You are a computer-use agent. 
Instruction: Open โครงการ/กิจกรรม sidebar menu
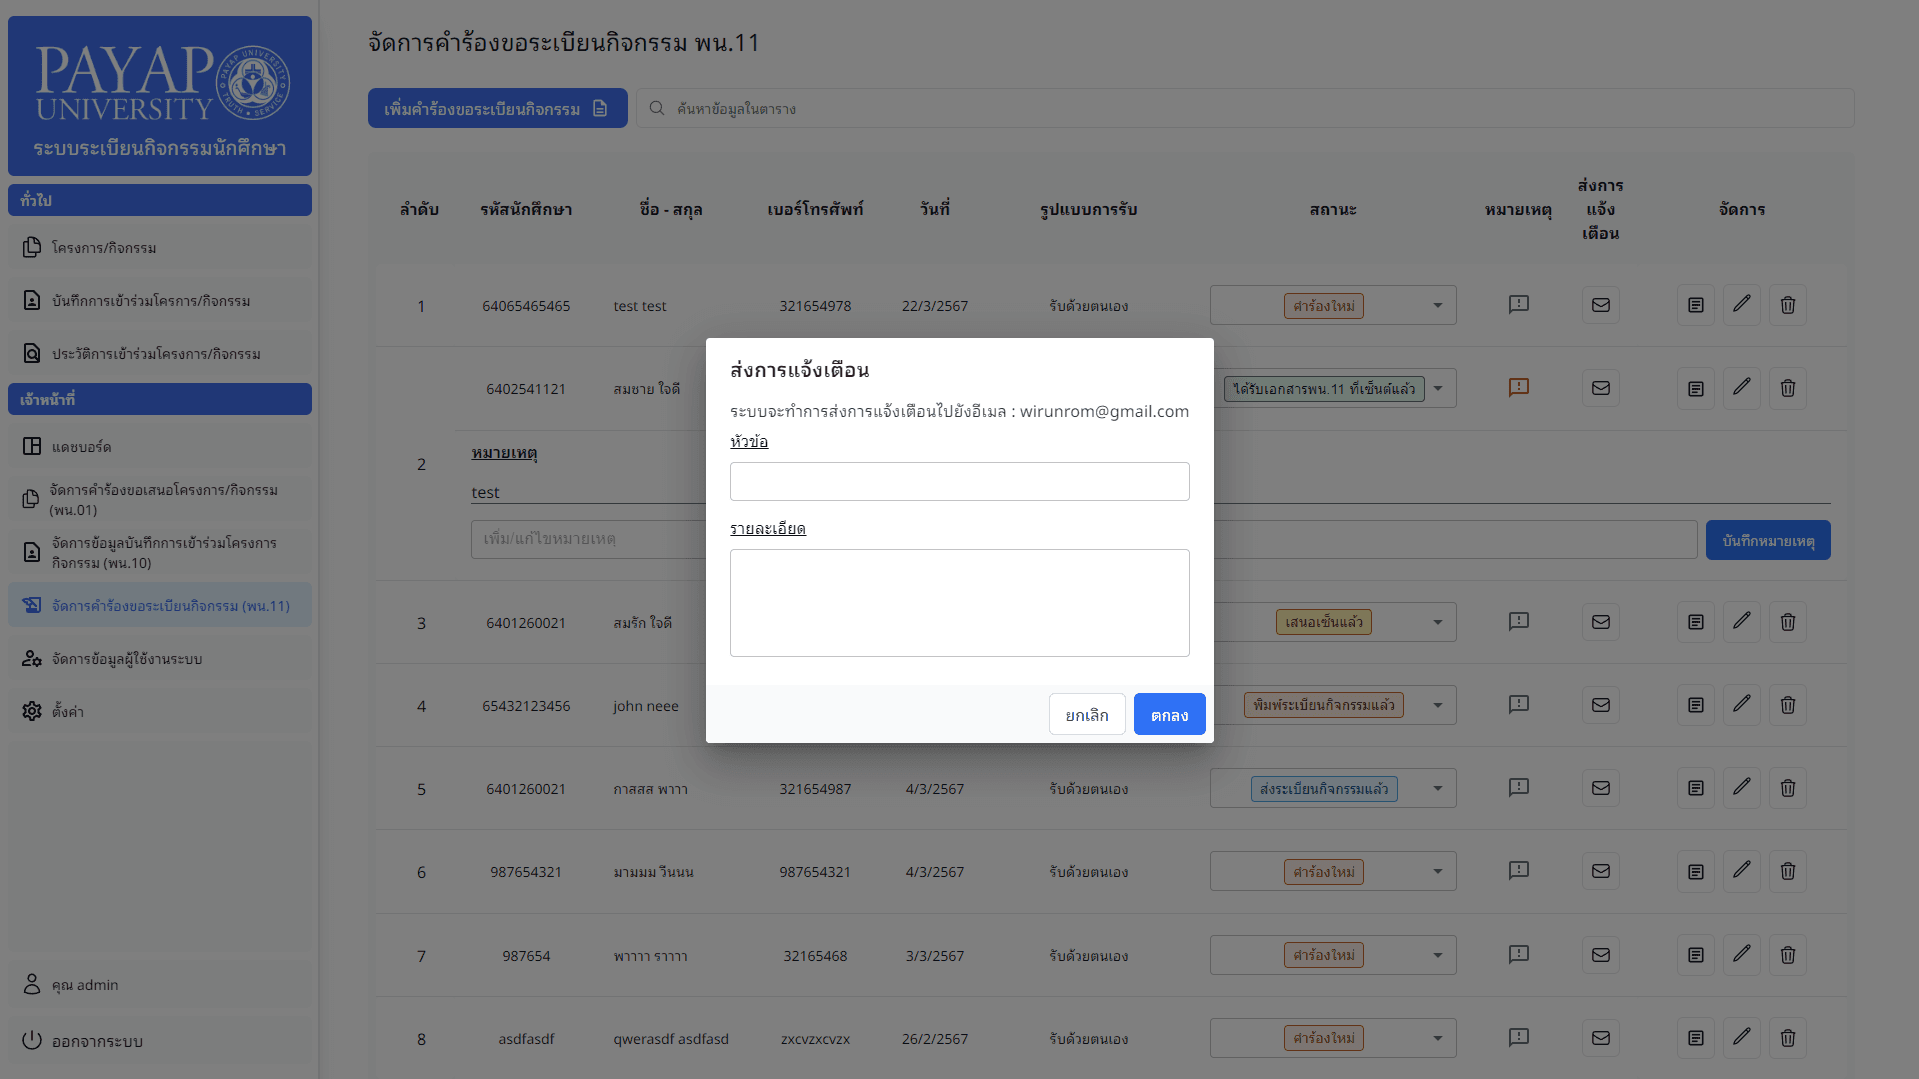coord(160,247)
